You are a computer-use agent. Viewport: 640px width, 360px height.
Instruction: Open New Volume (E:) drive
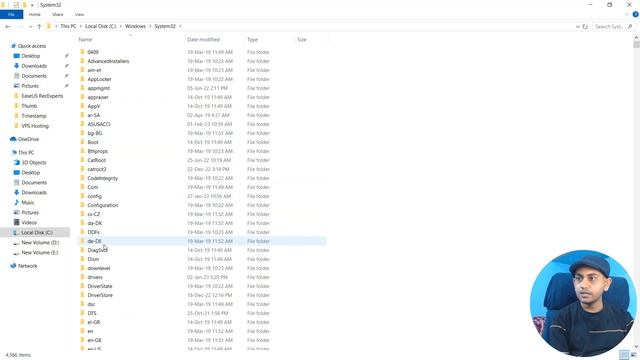click(x=40, y=253)
